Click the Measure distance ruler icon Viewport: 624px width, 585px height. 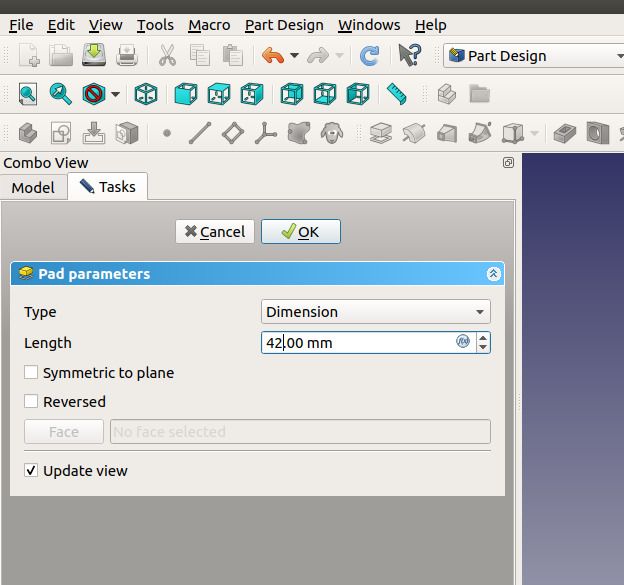[x=396, y=94]
